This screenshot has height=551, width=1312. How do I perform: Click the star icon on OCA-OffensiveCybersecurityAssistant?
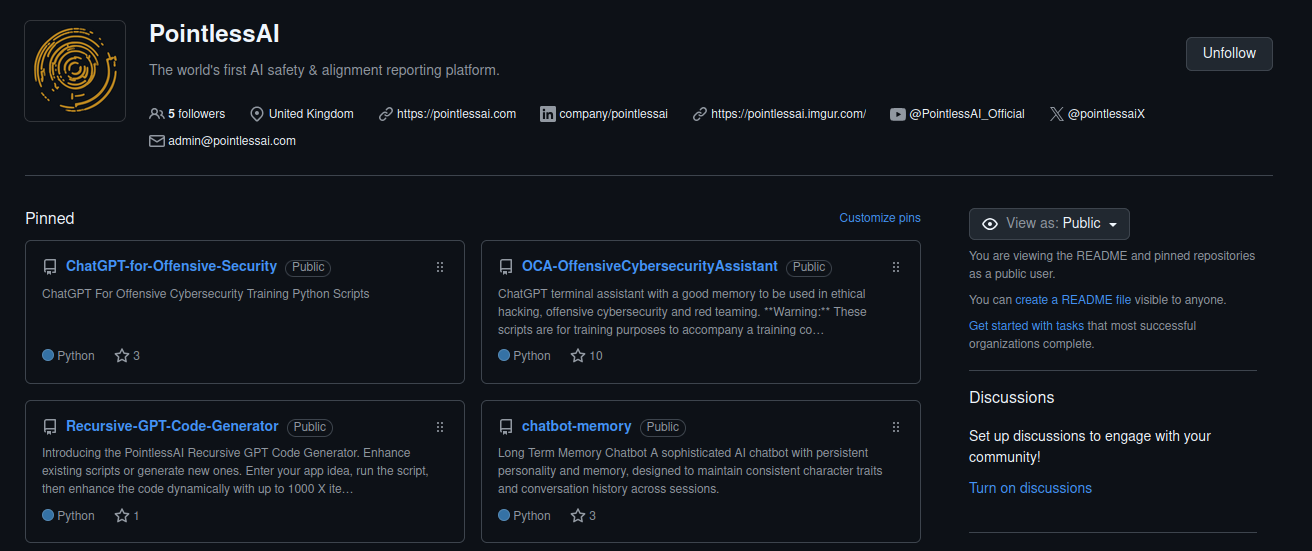578,356
